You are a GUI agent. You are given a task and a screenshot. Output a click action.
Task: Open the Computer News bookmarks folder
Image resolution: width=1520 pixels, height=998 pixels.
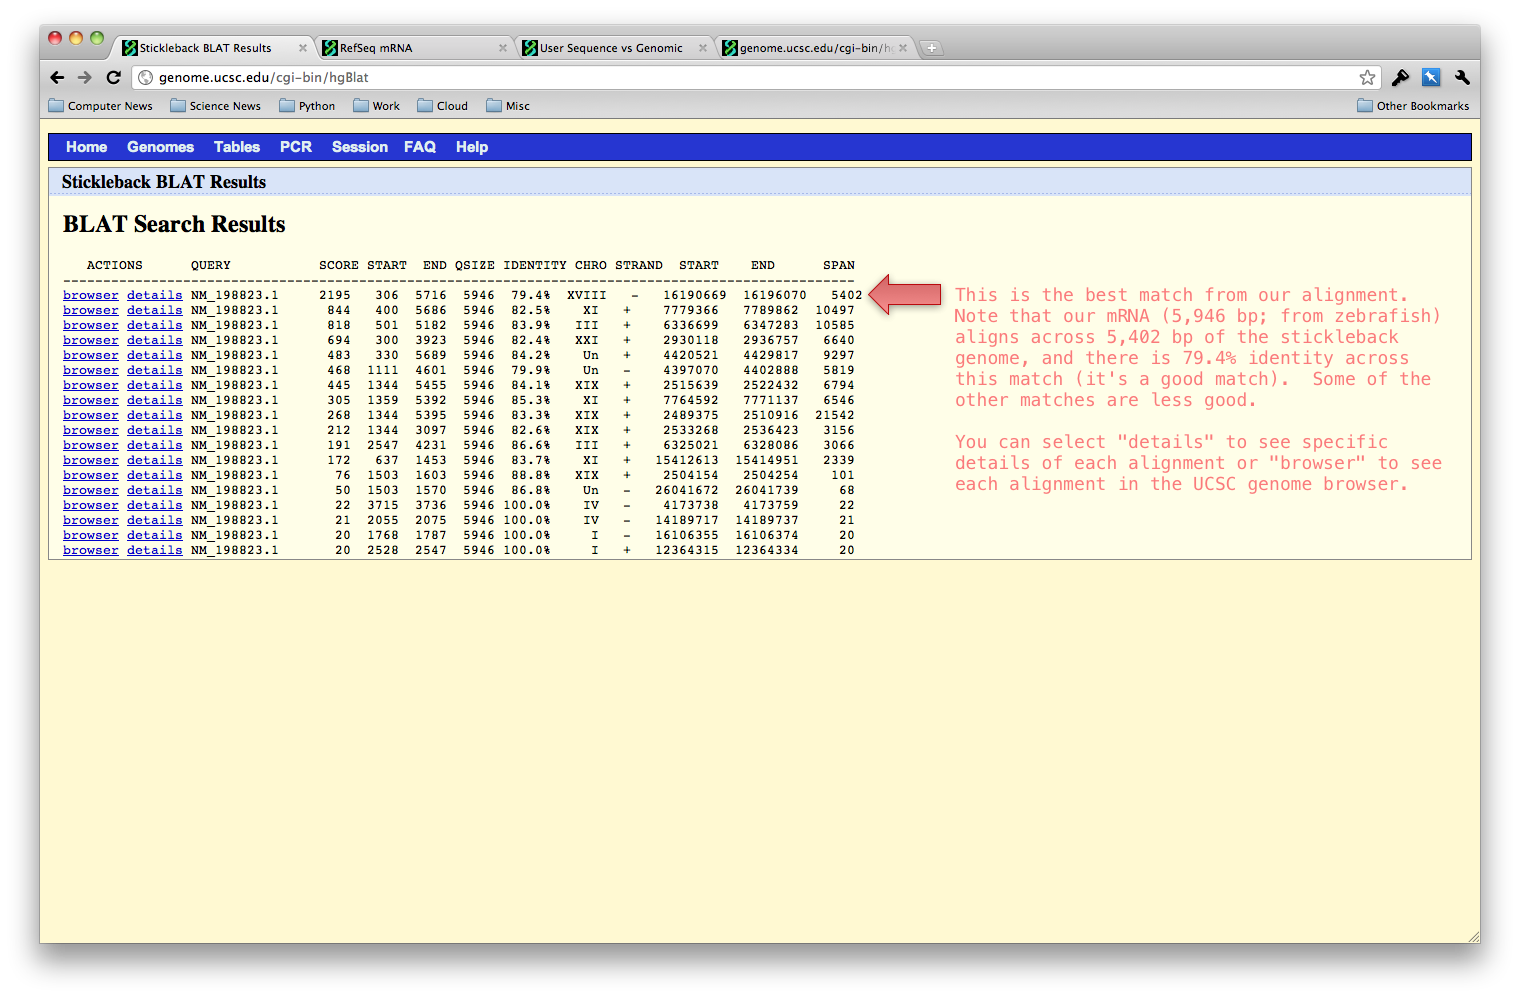point(101,106)
